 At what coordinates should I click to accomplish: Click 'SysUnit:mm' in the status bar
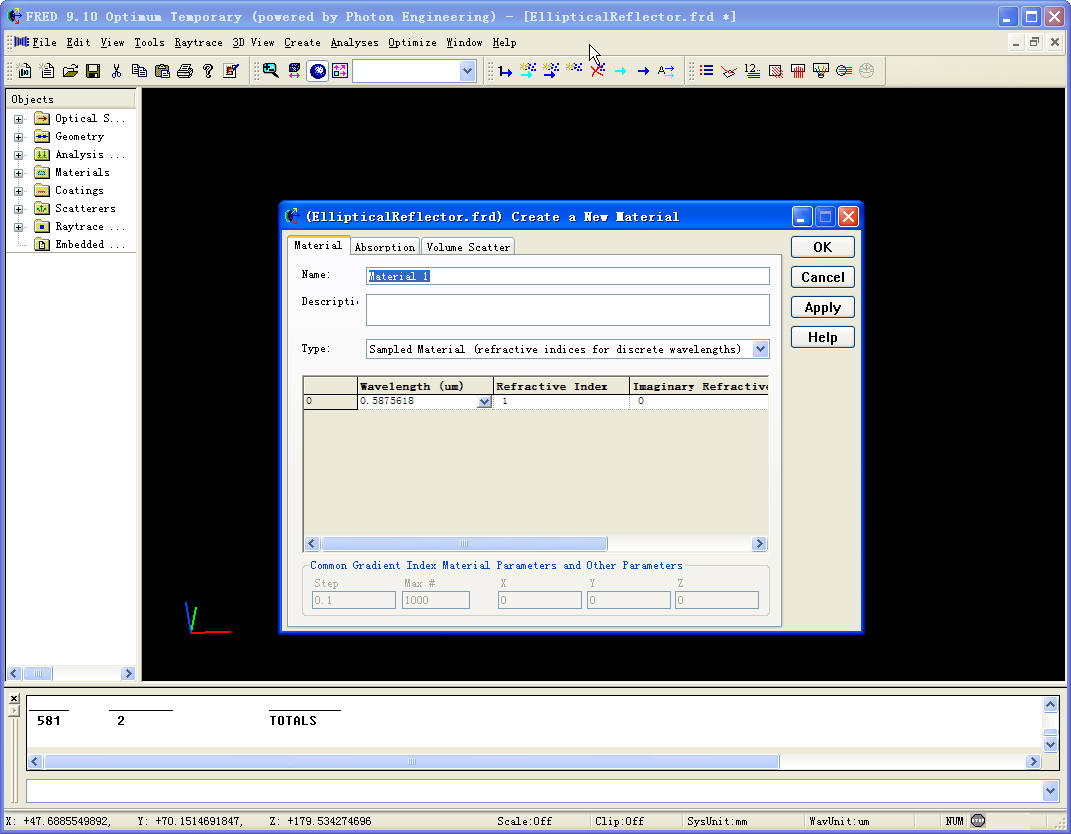click(717, 821)
